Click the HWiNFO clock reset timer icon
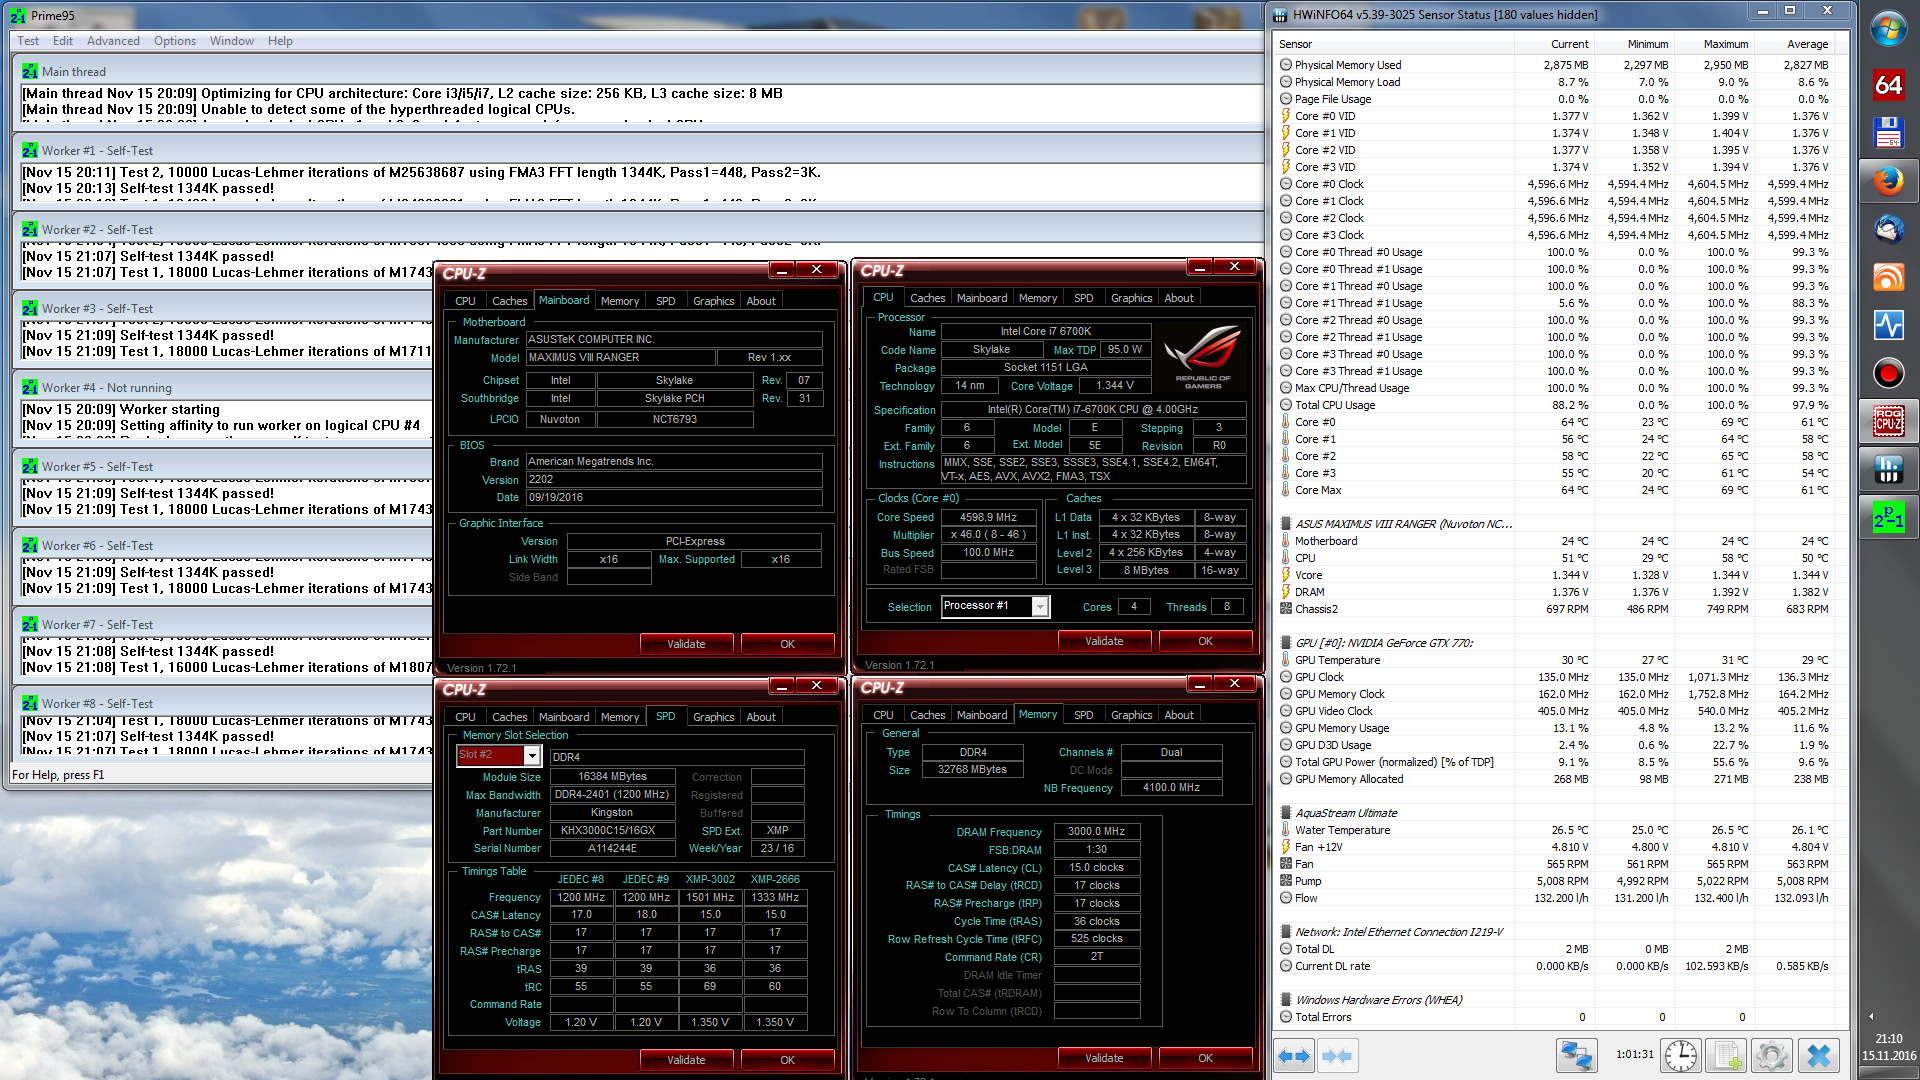This screenshot has width=1920, height=1080. pyautogui.click(x=1681, y=1056)
